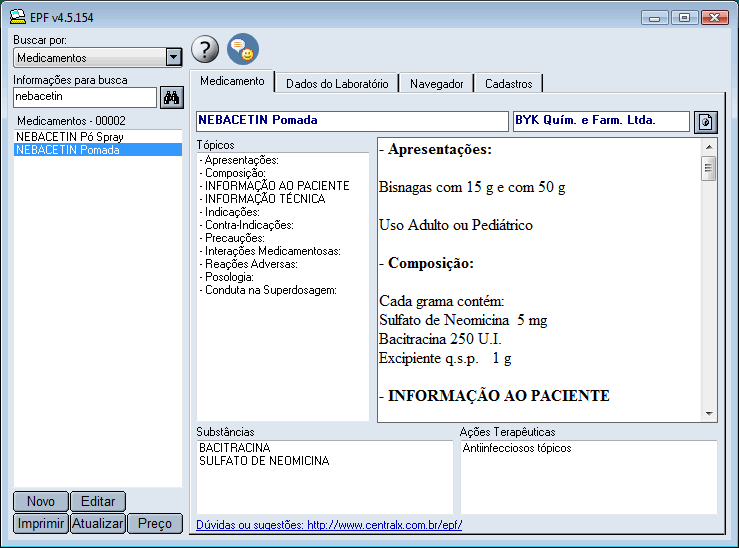Click the EPF application icon in title bar
Viewport: 739px width, 548px height.
pyautogui.click(x=17, y=17)
